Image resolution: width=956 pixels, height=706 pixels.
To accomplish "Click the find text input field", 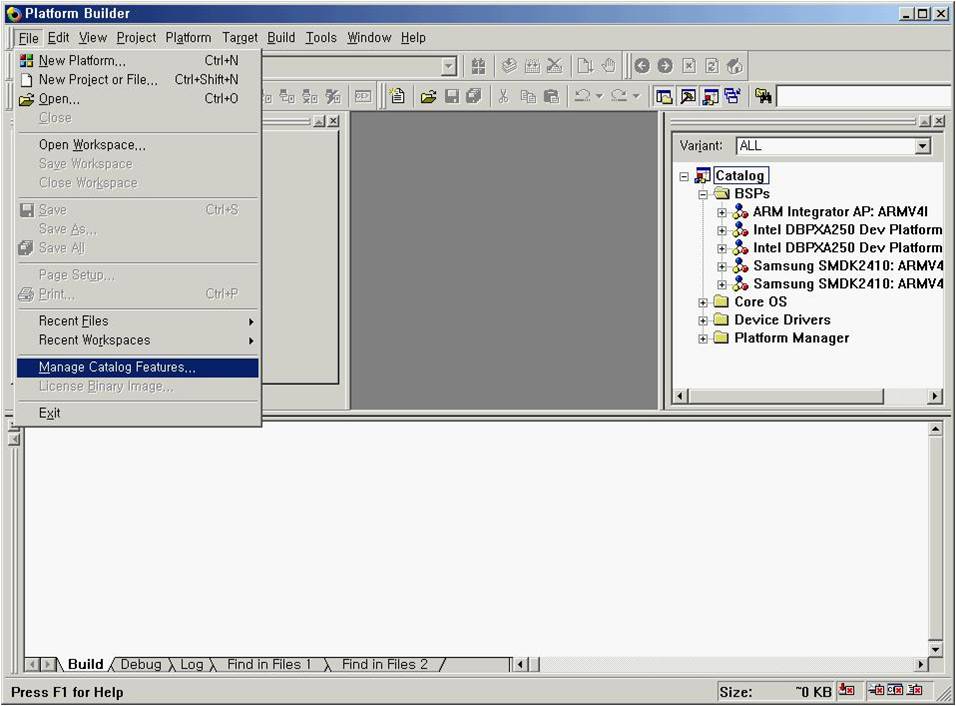I will point(864,96).
